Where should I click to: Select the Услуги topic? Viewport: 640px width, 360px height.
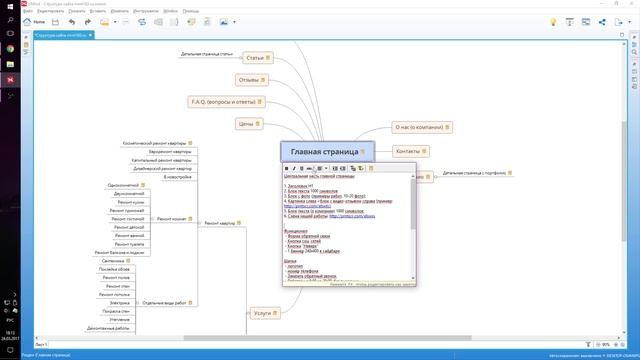coord(265,313)
